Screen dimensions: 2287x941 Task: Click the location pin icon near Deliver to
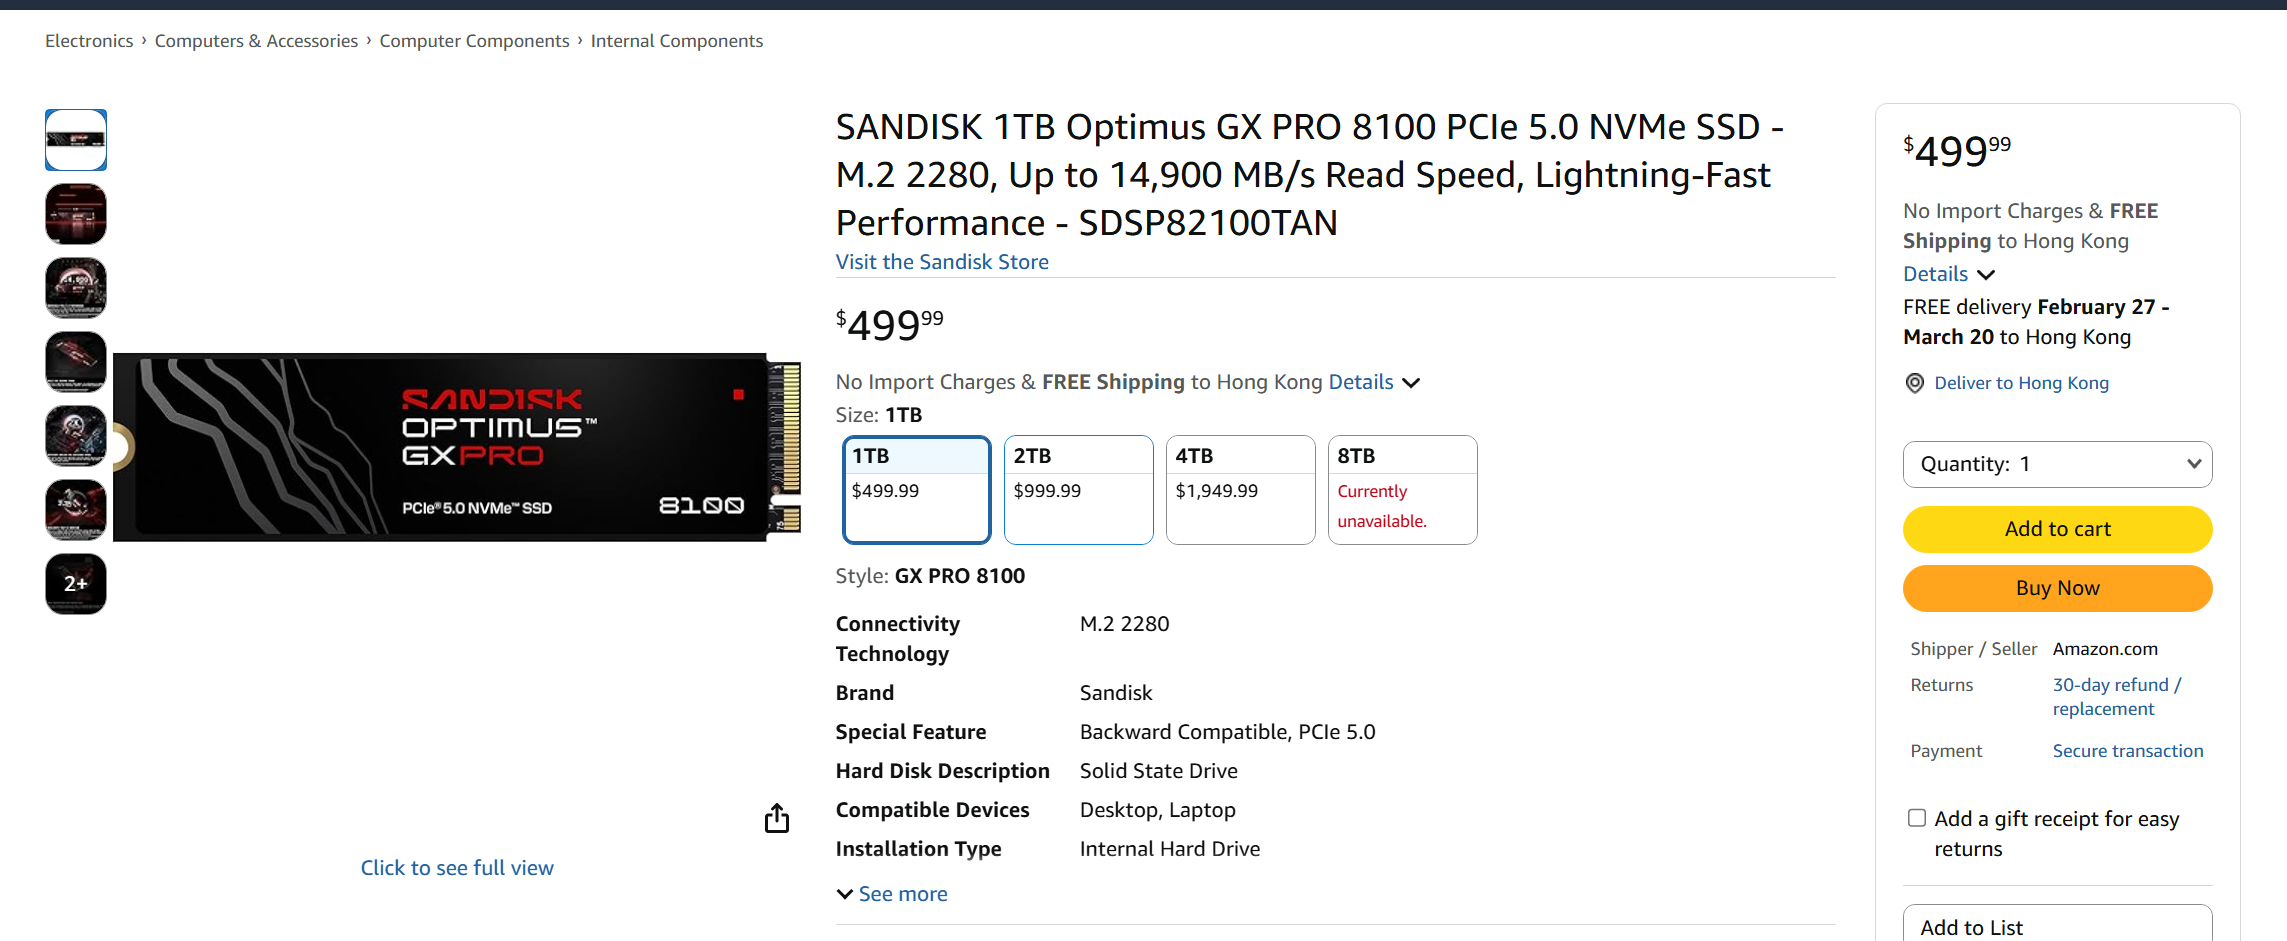click(x=1914, y=383)
